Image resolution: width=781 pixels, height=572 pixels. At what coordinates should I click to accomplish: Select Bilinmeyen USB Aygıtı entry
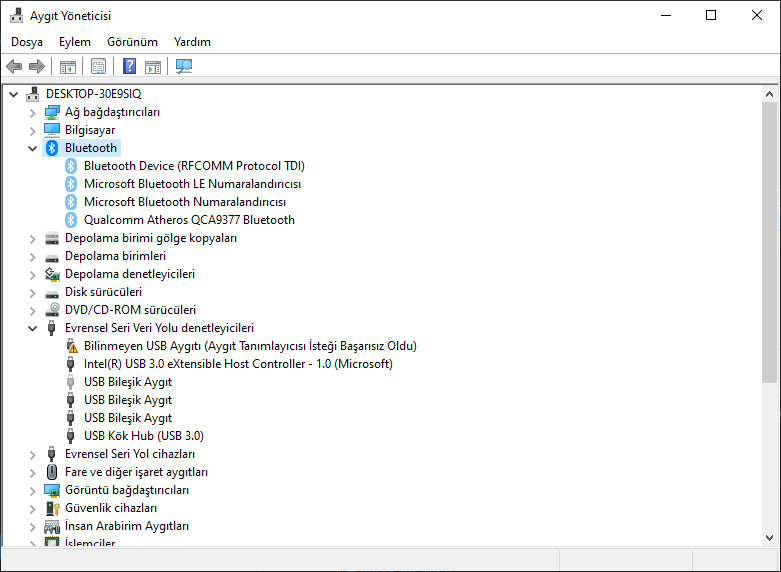click(x=250, y=346)
